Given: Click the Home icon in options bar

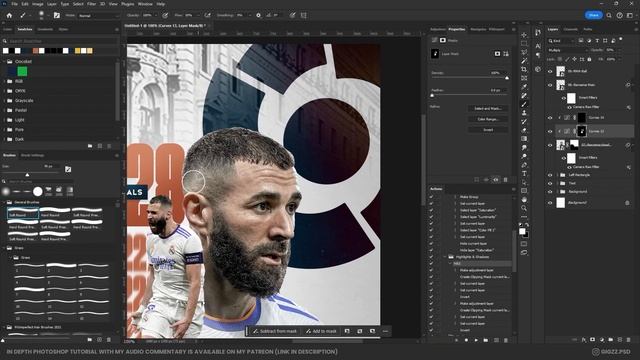Looking at the screenshot, I should tap(9, 16).
